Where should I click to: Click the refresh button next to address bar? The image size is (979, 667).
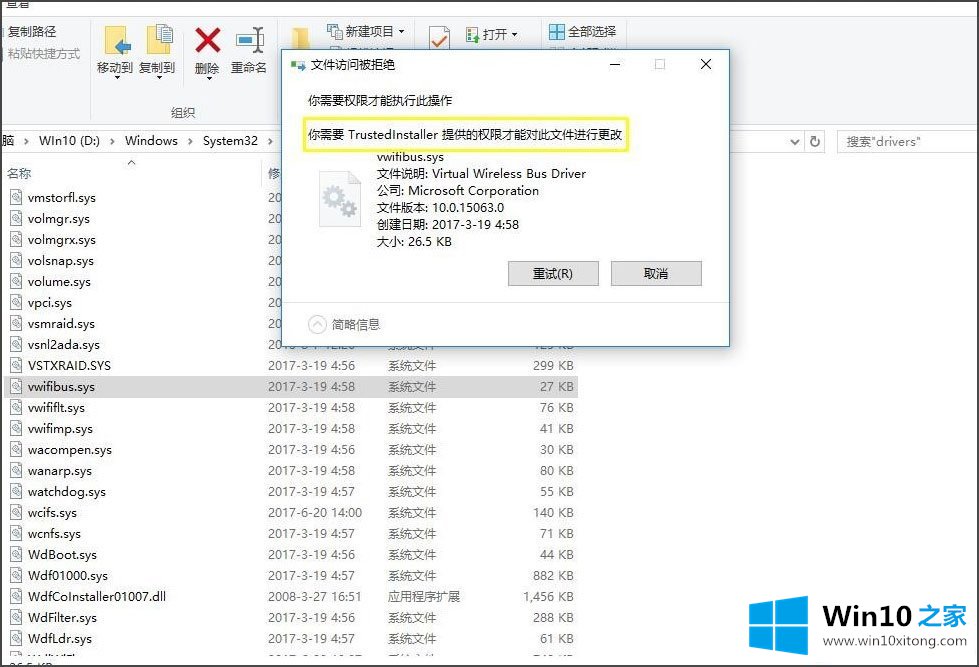[x=815, y=142]
